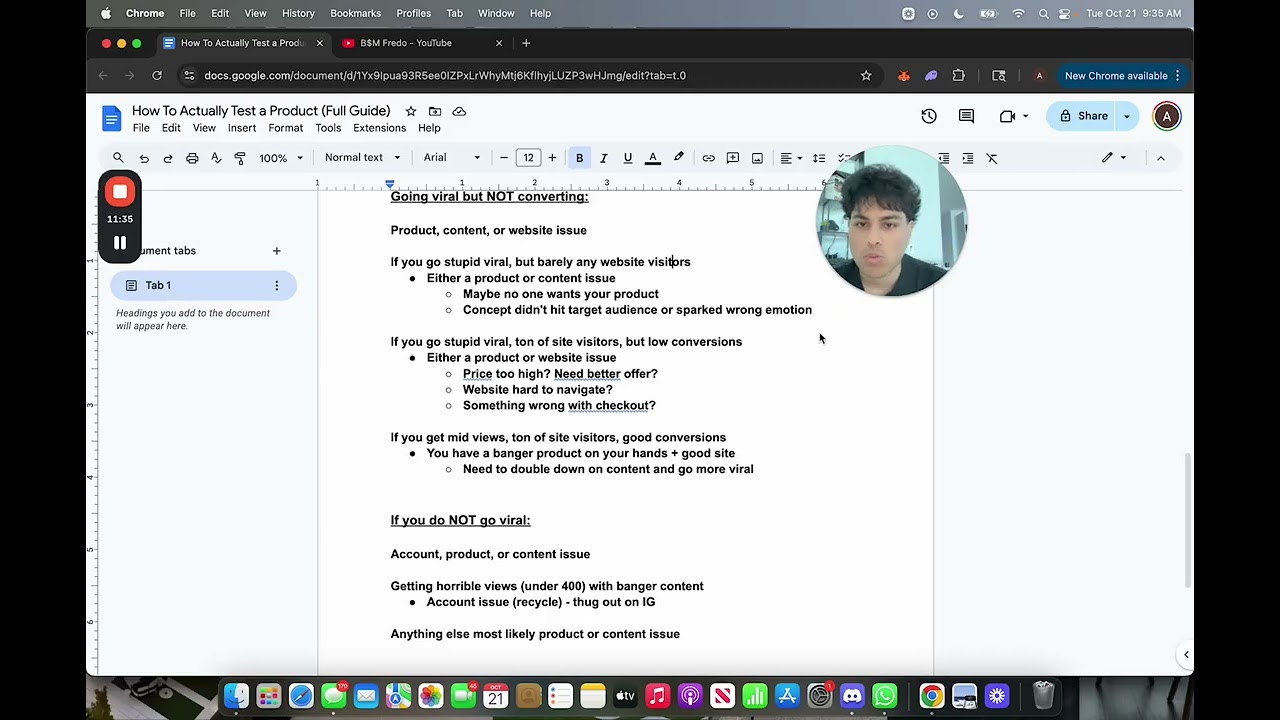Select Tab 1 in the sidebar

203,285
